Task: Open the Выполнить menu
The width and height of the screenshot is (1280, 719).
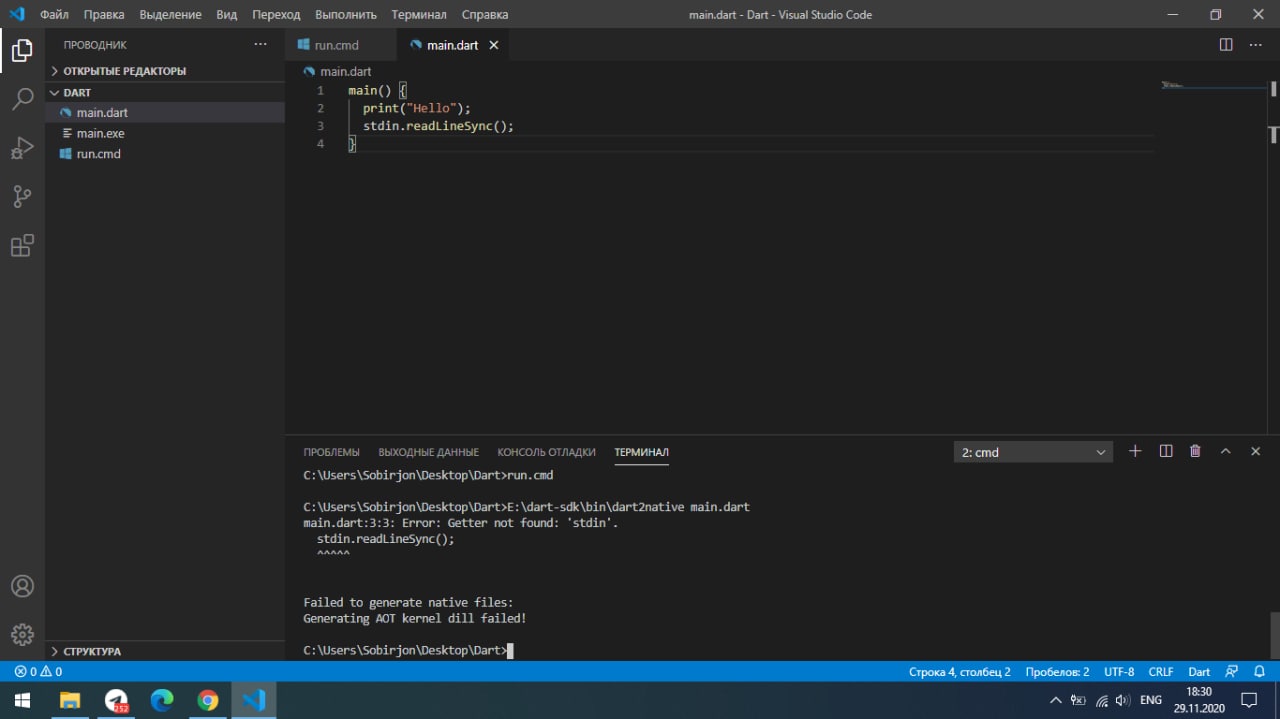Action: click(346, 15)
